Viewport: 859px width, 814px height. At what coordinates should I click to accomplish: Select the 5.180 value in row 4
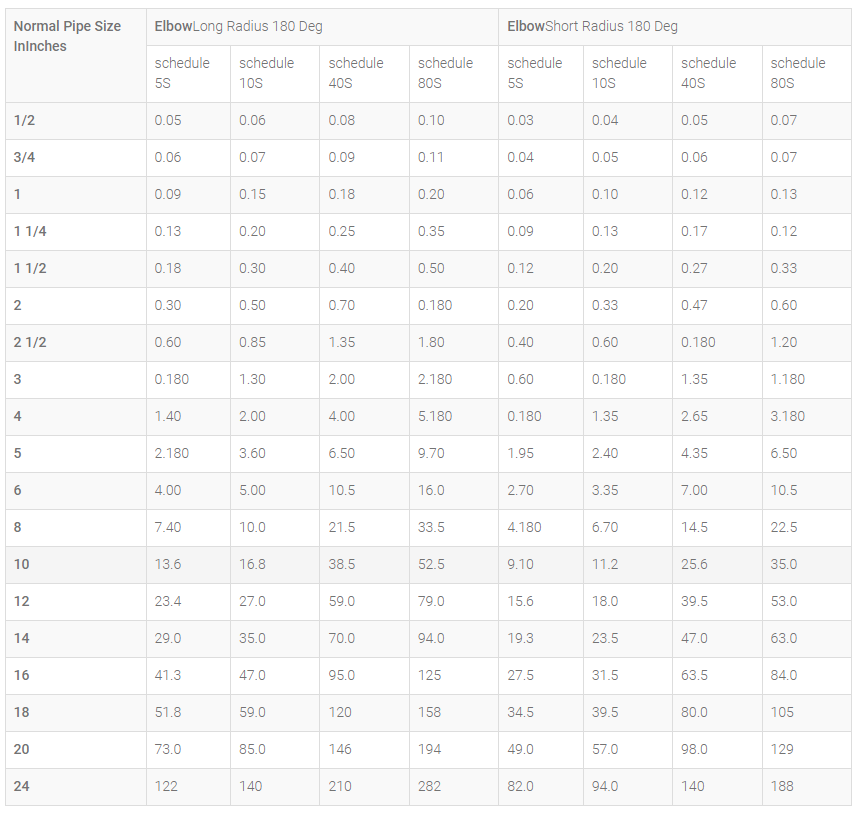(x=435, y=416)
